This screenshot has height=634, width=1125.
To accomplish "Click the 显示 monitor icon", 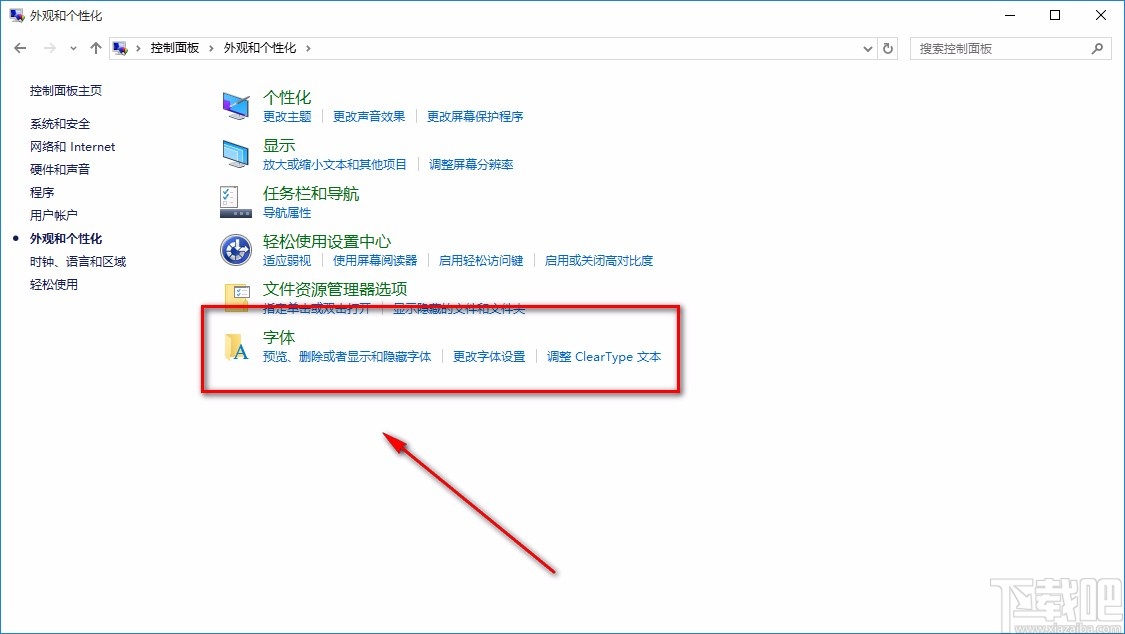I will pos(235,152).
